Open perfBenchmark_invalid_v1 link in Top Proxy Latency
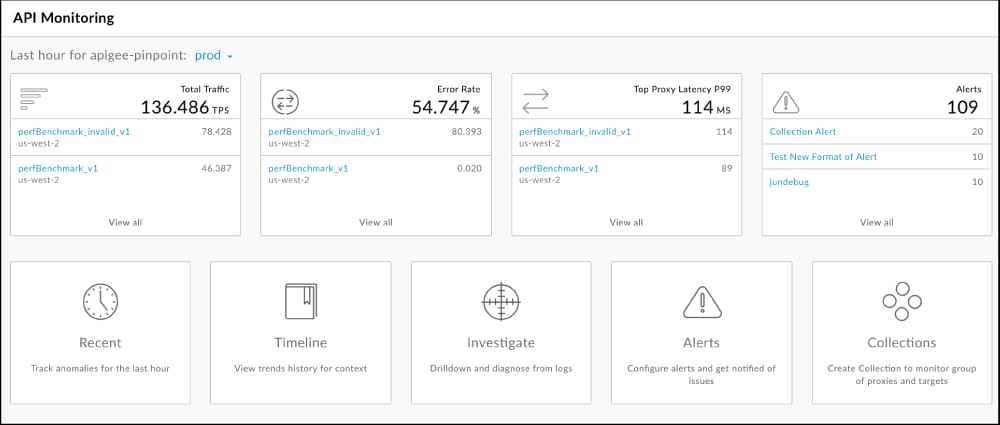The image size is (1000, 425). point(575,132)
